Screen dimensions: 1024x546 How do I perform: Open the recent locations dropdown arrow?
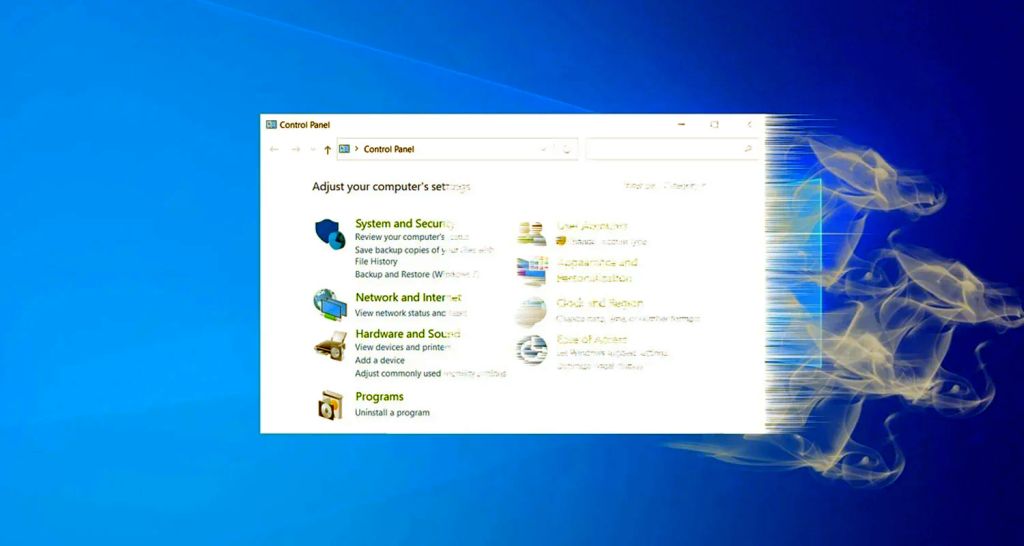pos(312,150)
